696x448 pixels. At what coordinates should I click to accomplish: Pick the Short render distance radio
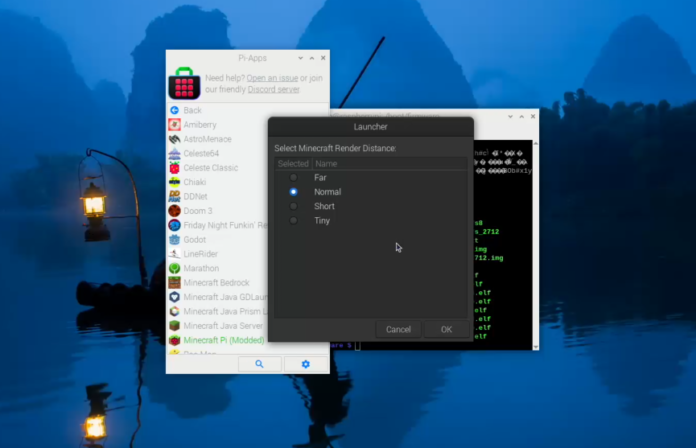point(293,206)
